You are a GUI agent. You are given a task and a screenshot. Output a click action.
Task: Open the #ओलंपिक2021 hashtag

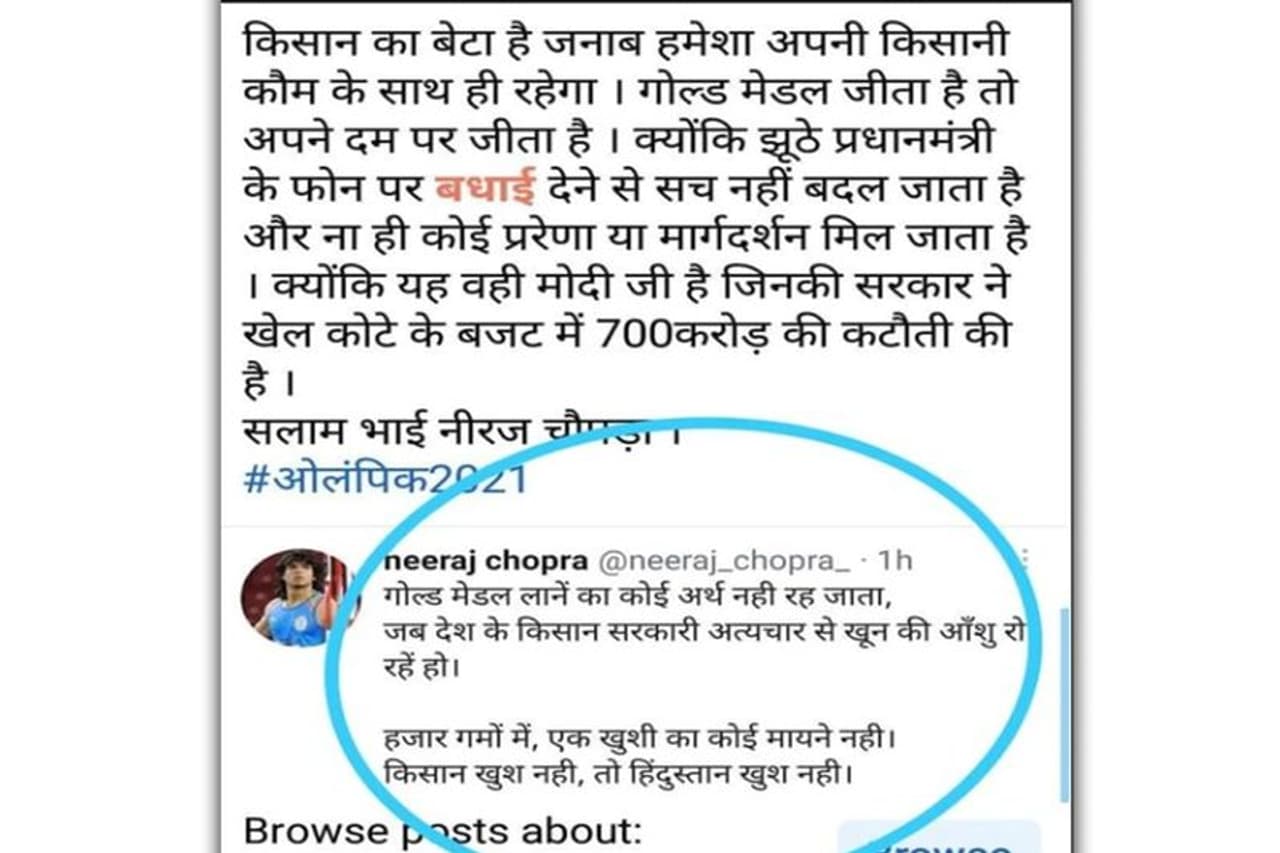tap(385, 479)
